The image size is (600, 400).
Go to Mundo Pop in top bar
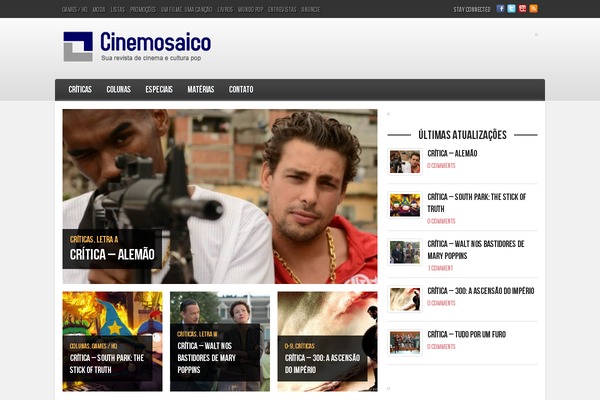click(x=250, y=10)
